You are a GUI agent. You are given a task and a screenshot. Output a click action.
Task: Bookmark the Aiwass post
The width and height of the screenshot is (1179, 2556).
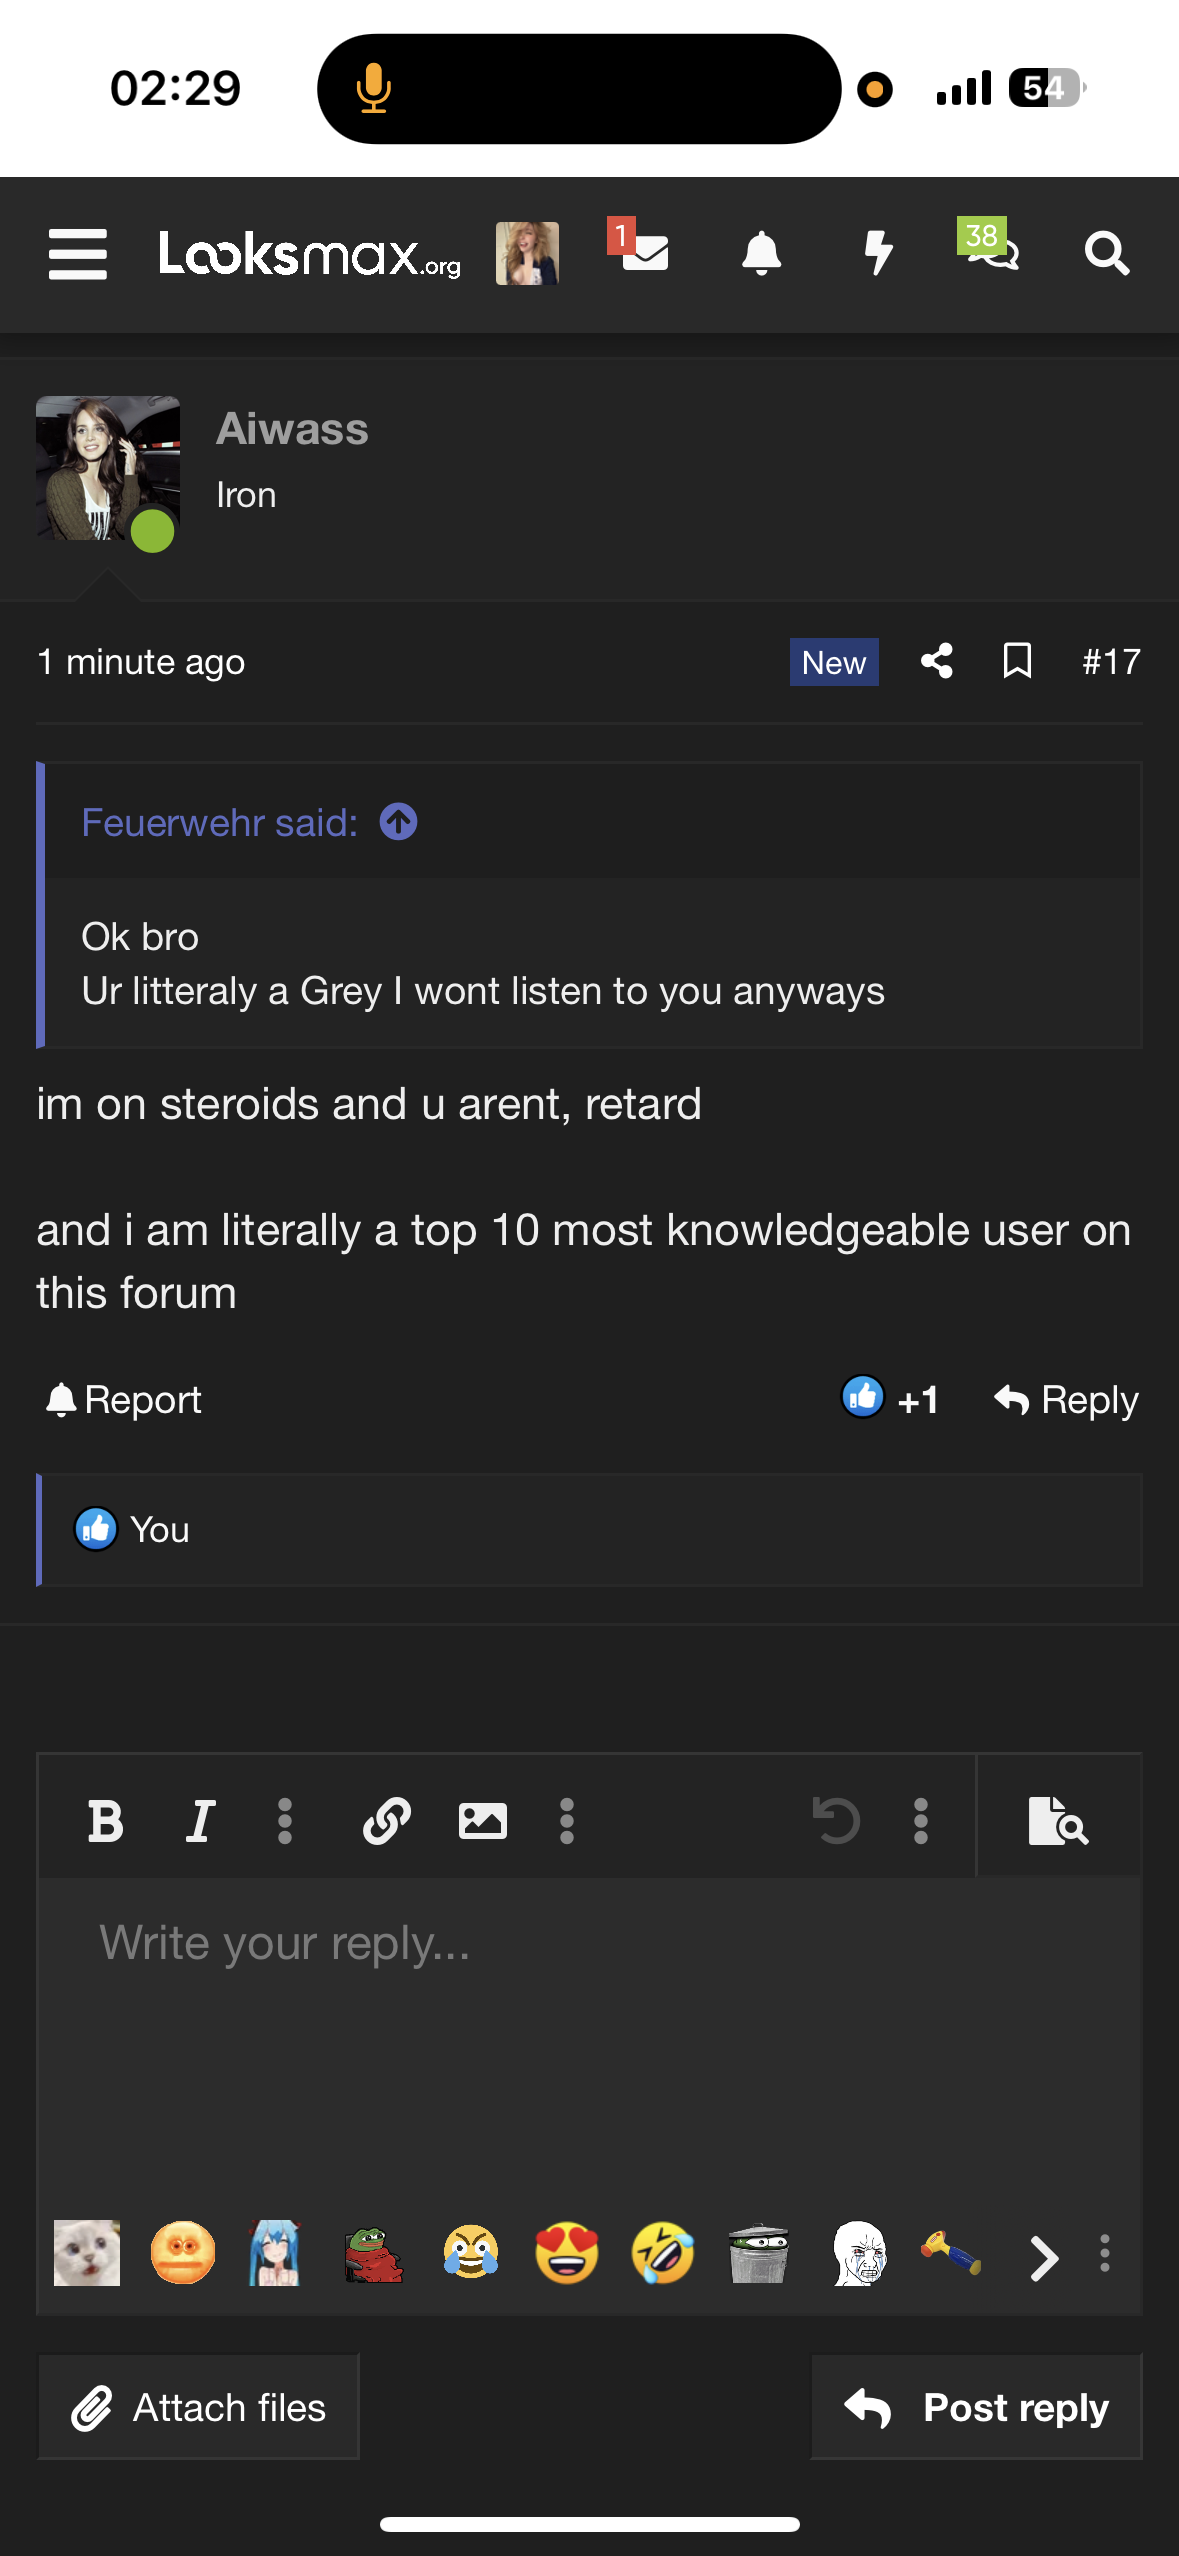[1017, 661]
